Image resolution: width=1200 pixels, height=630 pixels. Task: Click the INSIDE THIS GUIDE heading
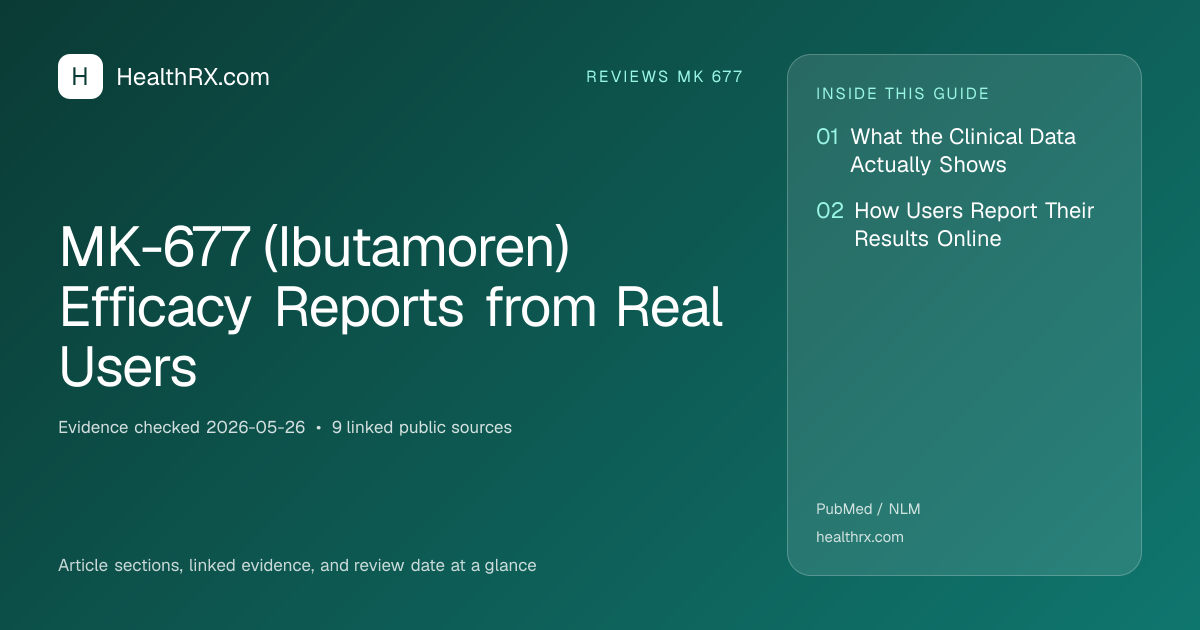tap(903, 94)
